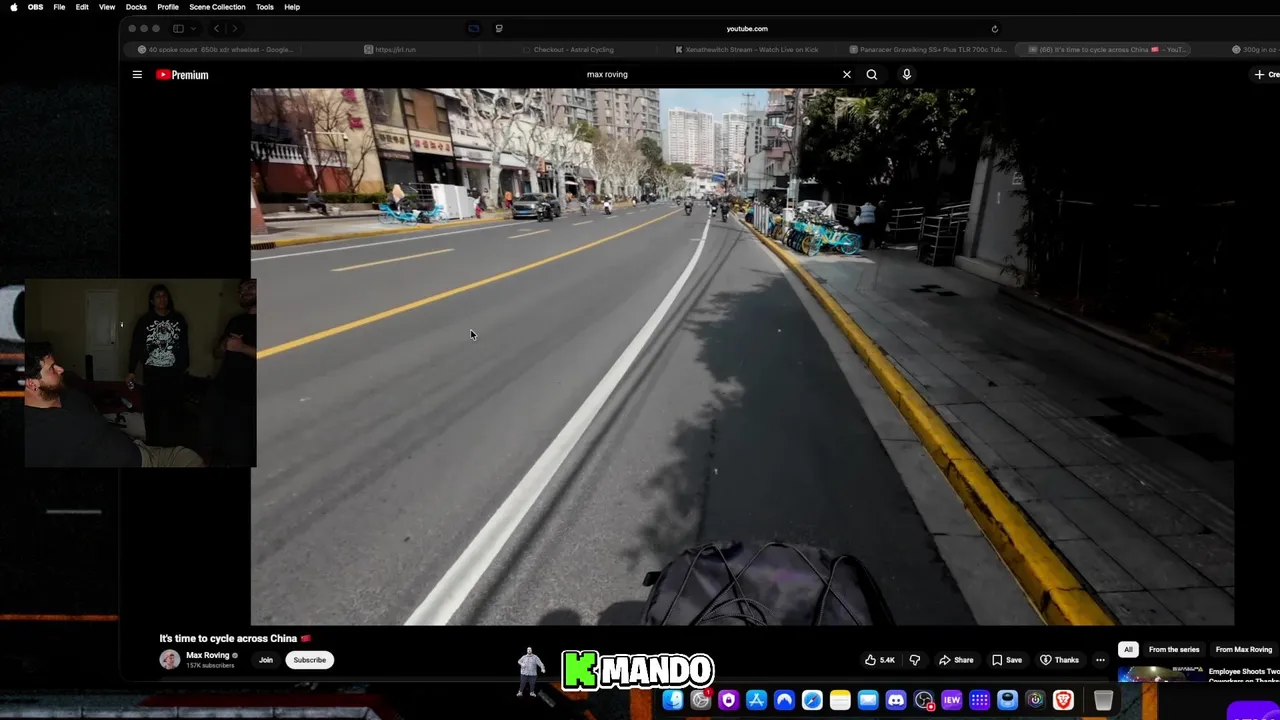
Task: Click the YouTube video player
Action: 742,356
